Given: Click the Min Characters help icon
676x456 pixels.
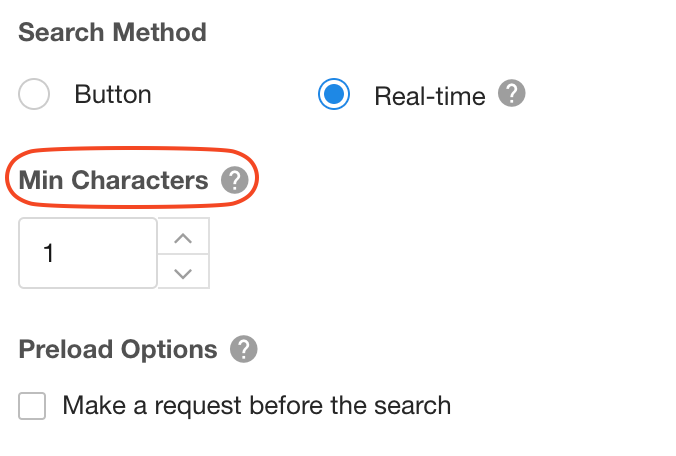Looking at the screenshot, I should (234, 181).
